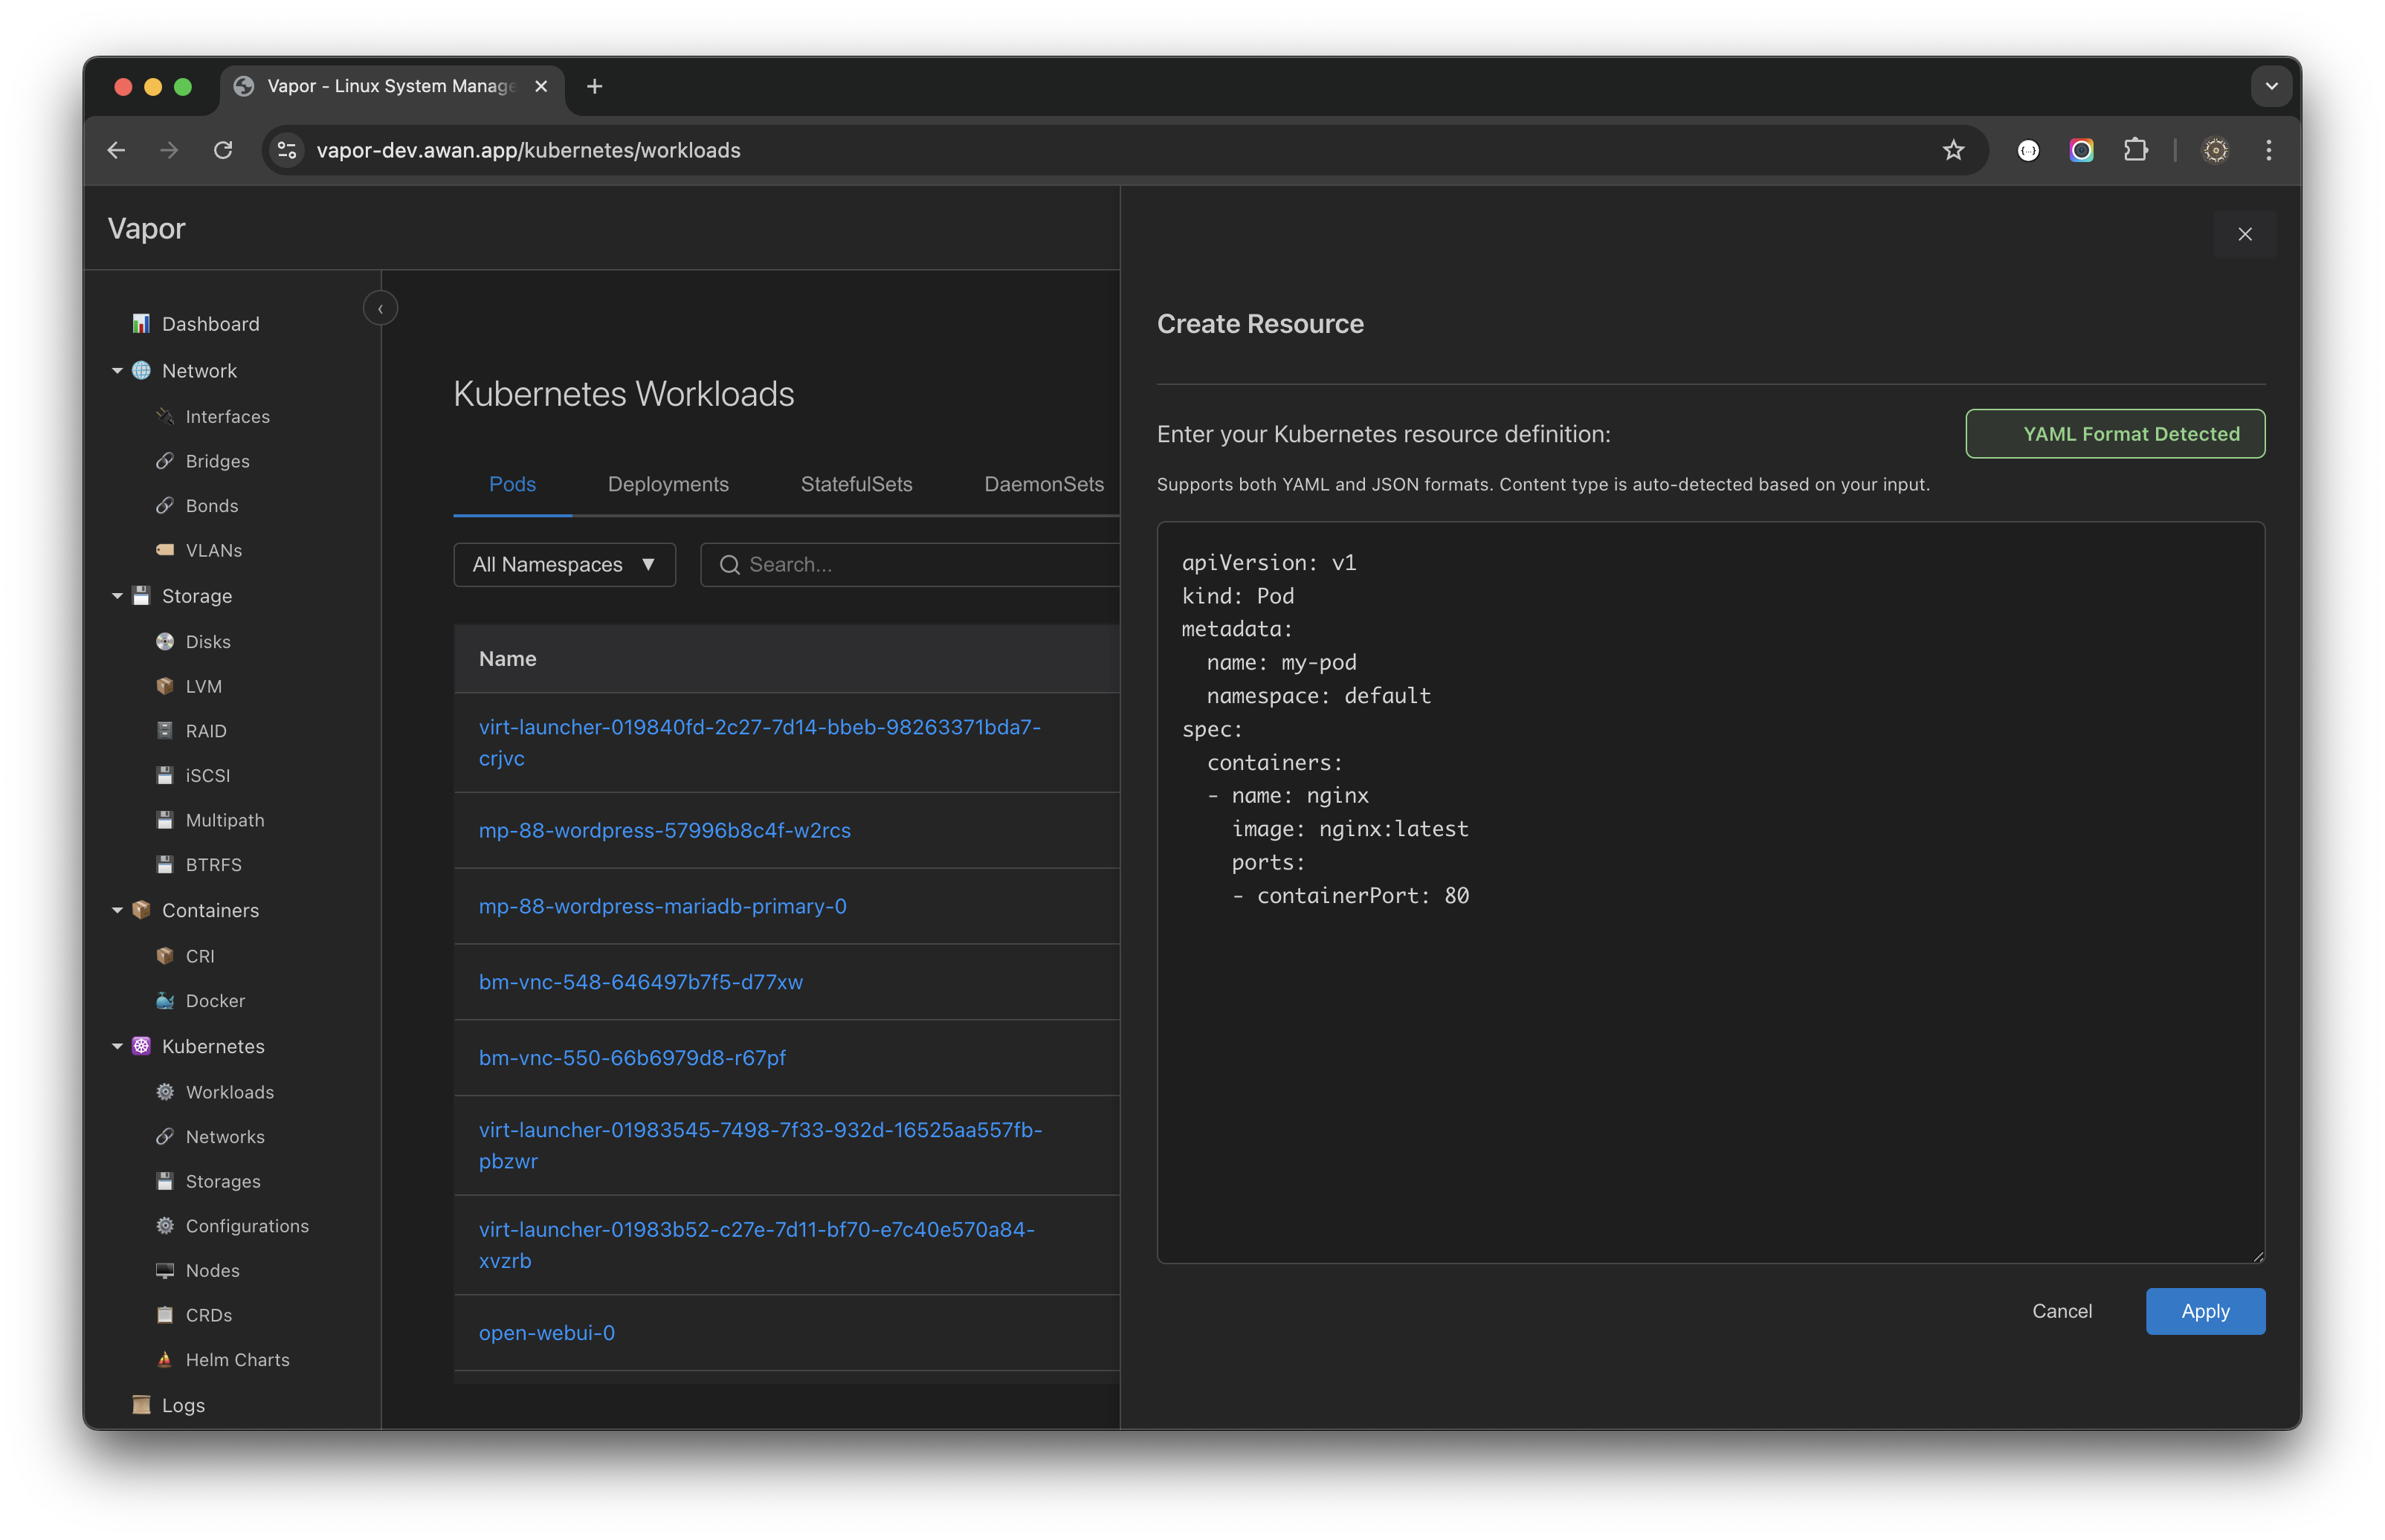Open the Disks storage icon
Screen dimensions: 2385x1540
pos(165,641)
